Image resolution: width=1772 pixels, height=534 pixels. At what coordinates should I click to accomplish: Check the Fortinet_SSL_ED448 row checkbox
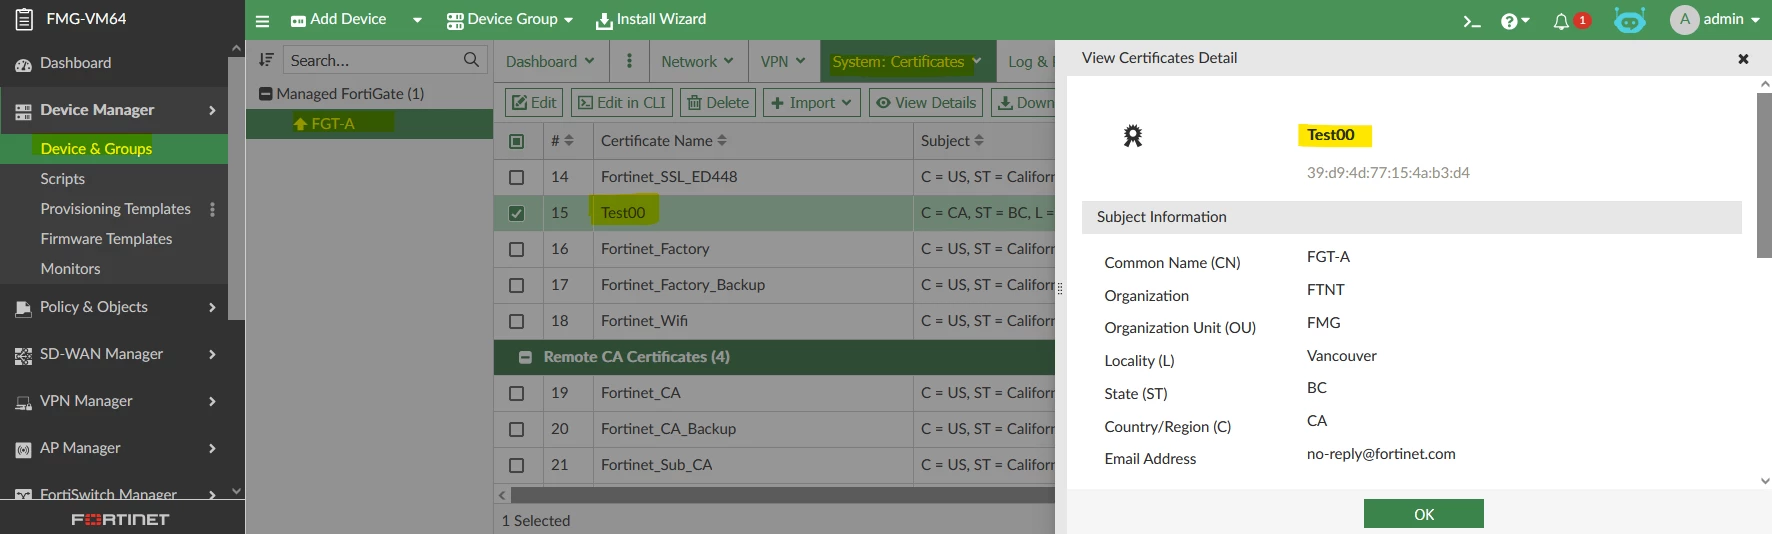[x=516, y=177]
